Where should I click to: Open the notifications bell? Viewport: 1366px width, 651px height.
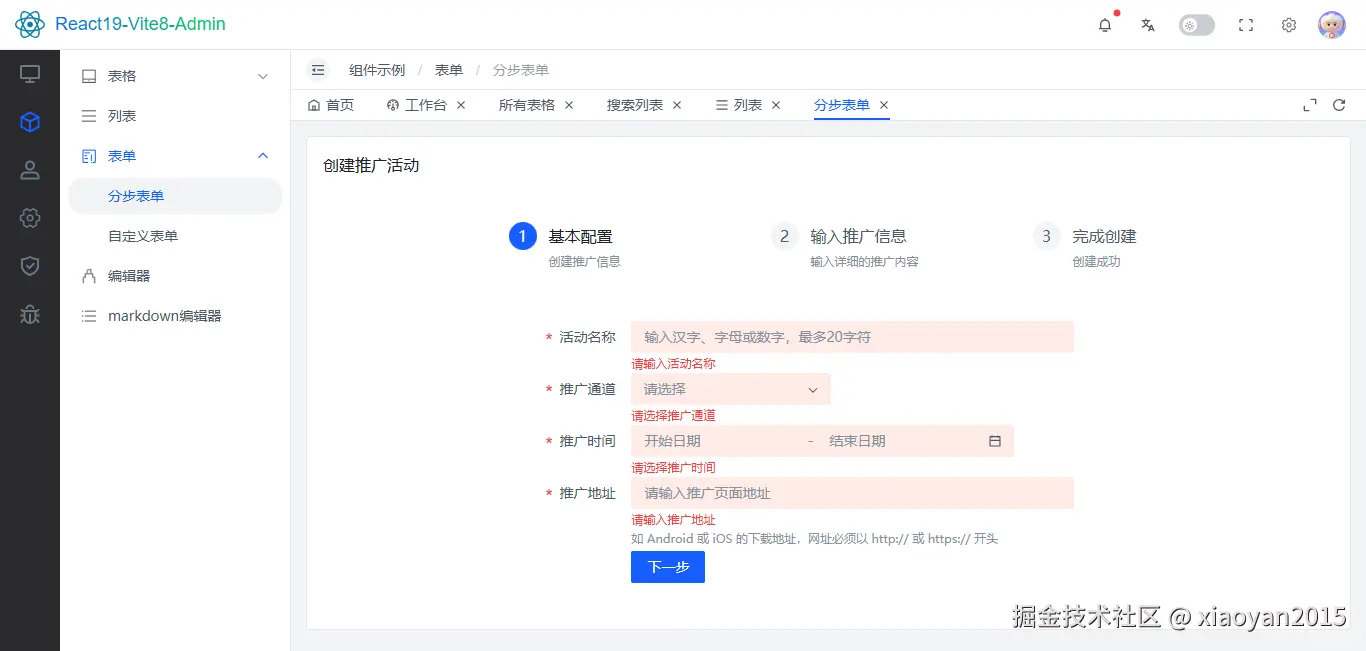click(x=1105, y=25)
